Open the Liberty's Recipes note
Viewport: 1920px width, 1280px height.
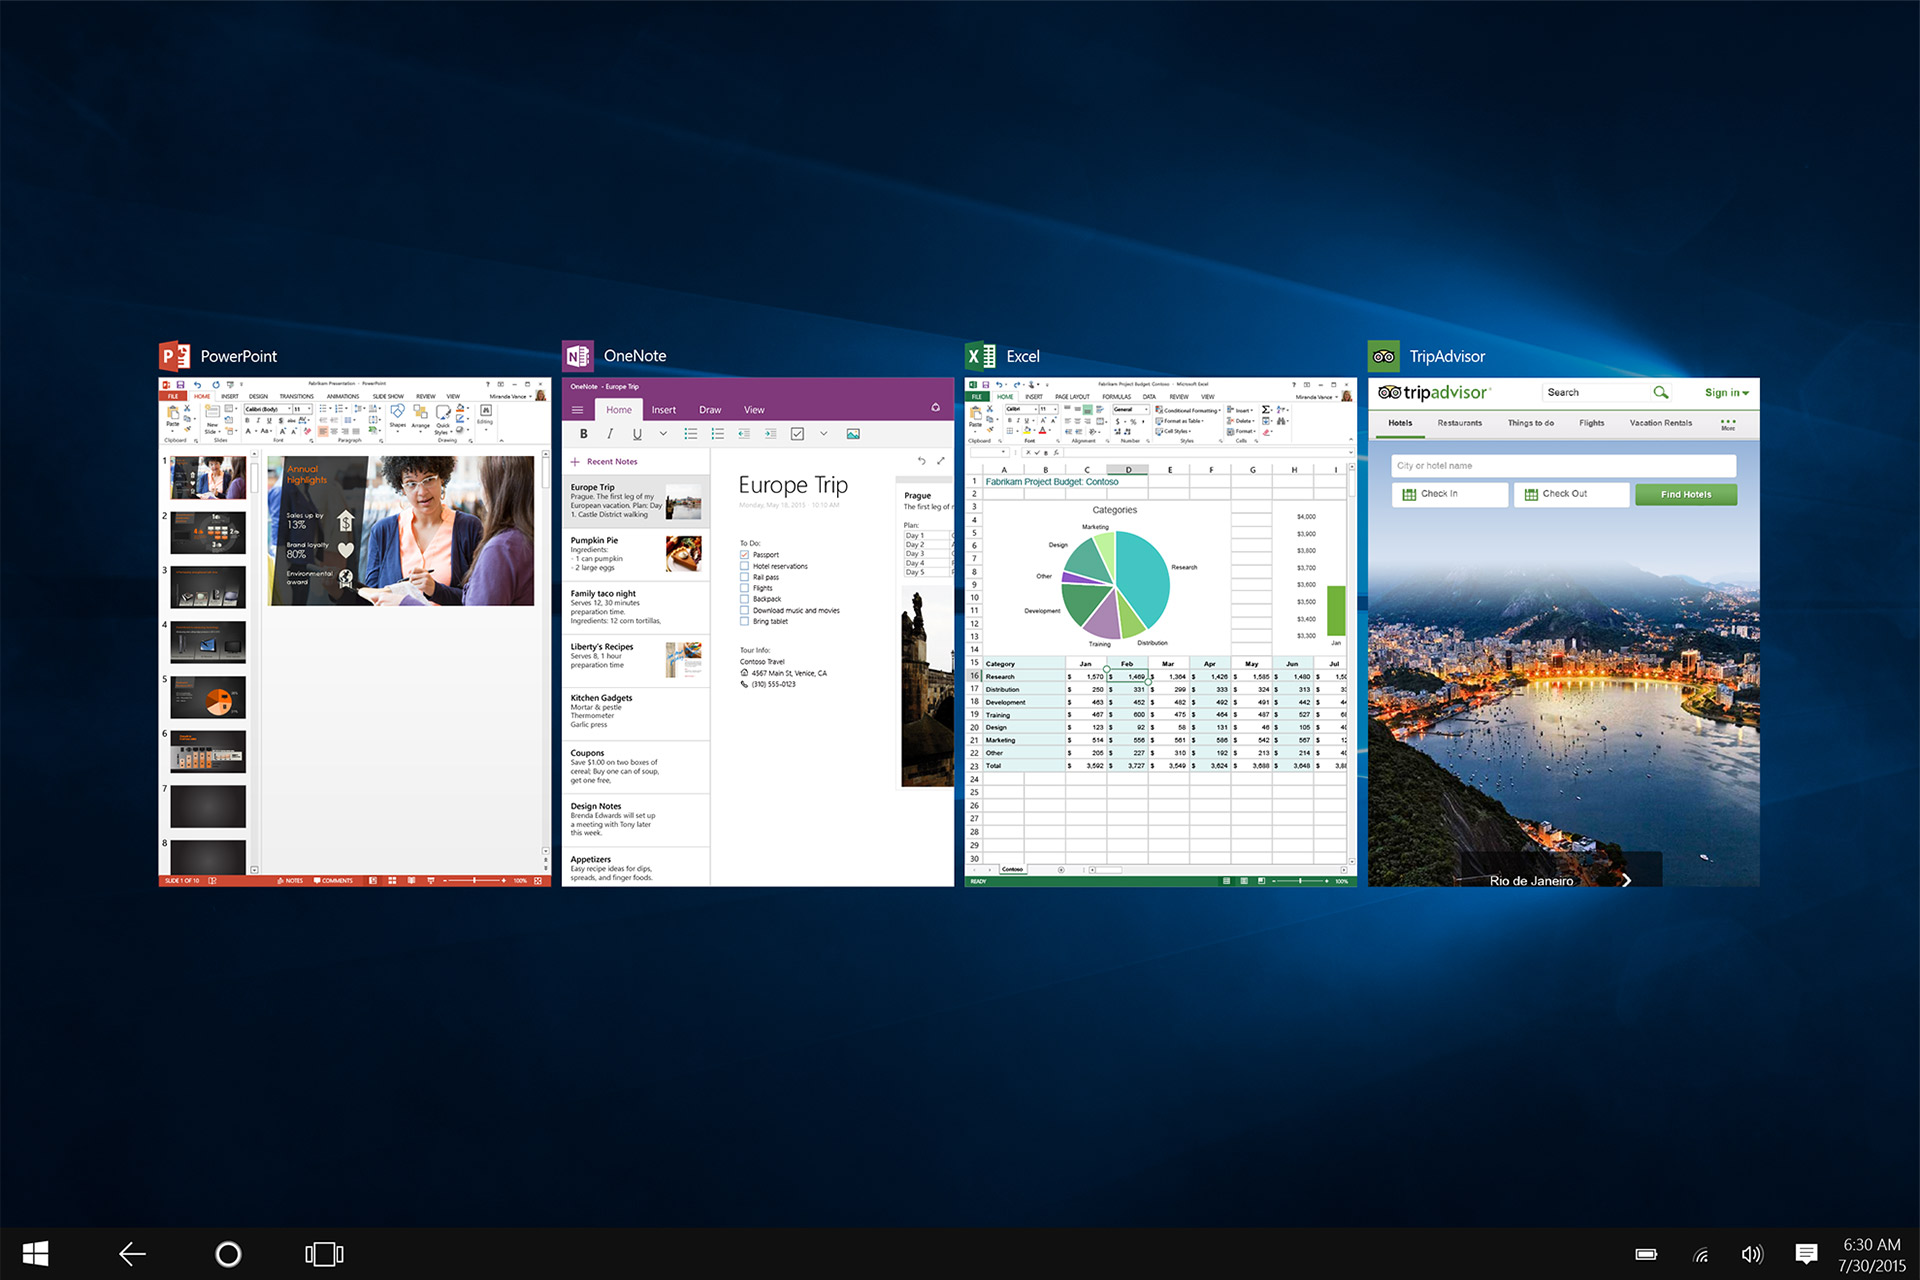click(x=636, y=660)
